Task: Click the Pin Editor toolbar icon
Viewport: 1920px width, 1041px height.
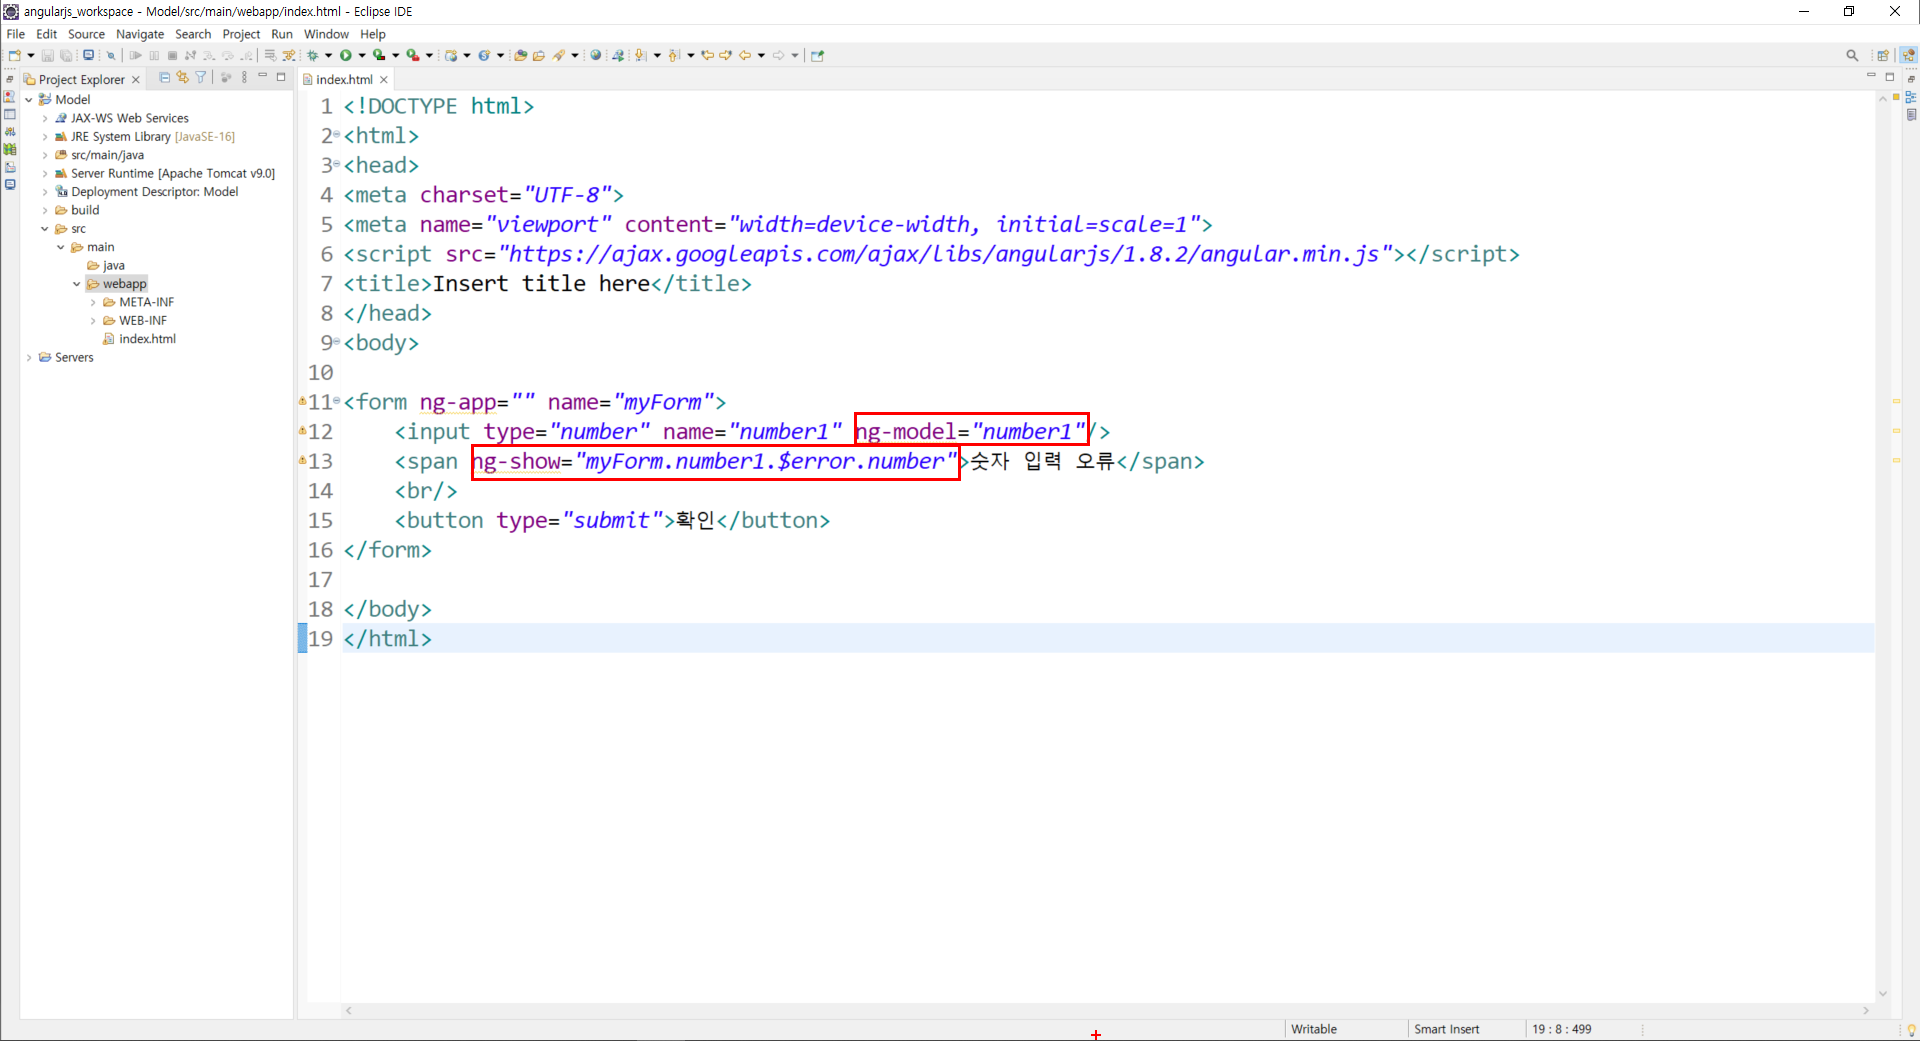Action: coord(817,55)
